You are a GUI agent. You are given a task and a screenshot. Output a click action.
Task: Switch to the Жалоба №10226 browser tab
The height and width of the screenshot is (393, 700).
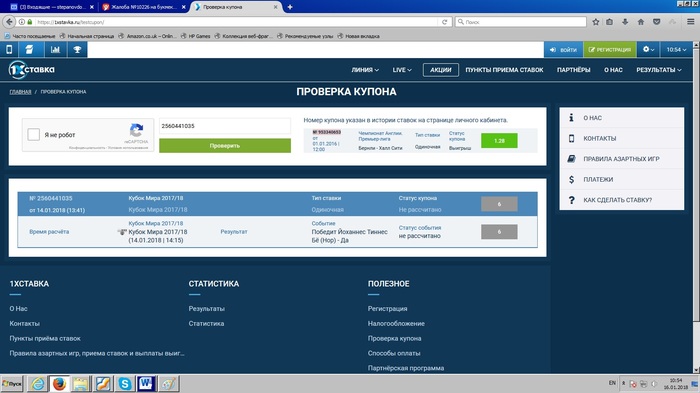coord(144,7)
